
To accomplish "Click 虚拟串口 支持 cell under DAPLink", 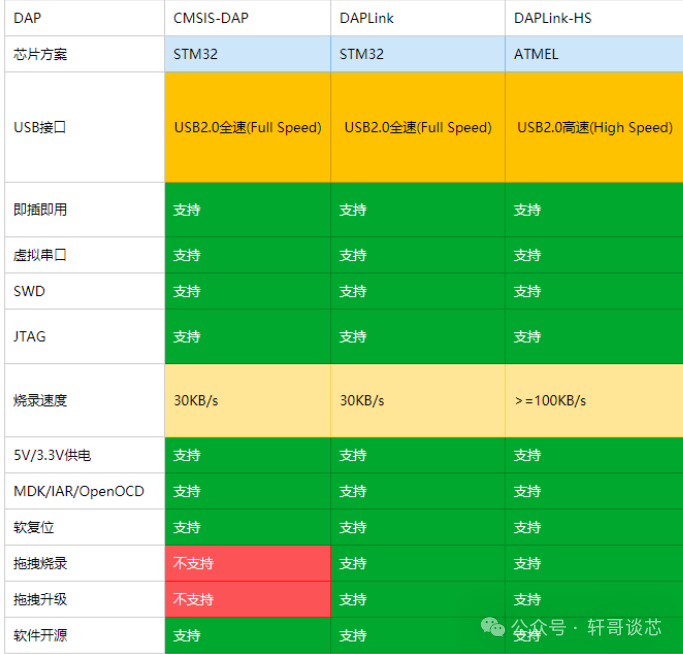I will pos(418,255).
